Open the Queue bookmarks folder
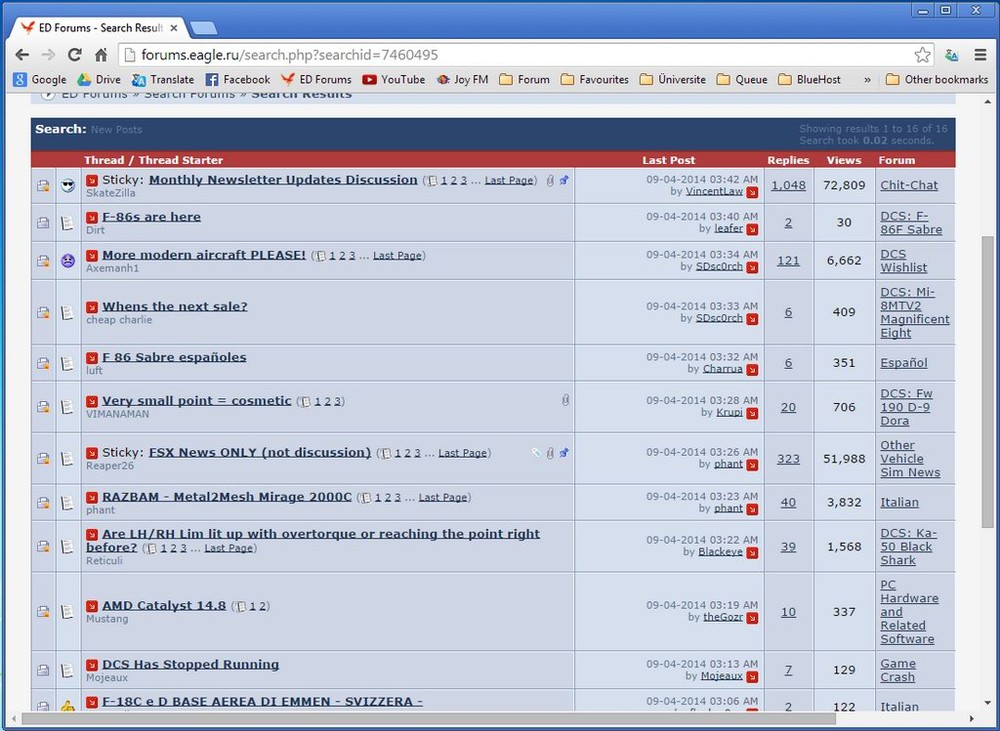Image resolution: width=1000 pixels, height=731 pixels. pyautogui.click(x=742, y=79)
